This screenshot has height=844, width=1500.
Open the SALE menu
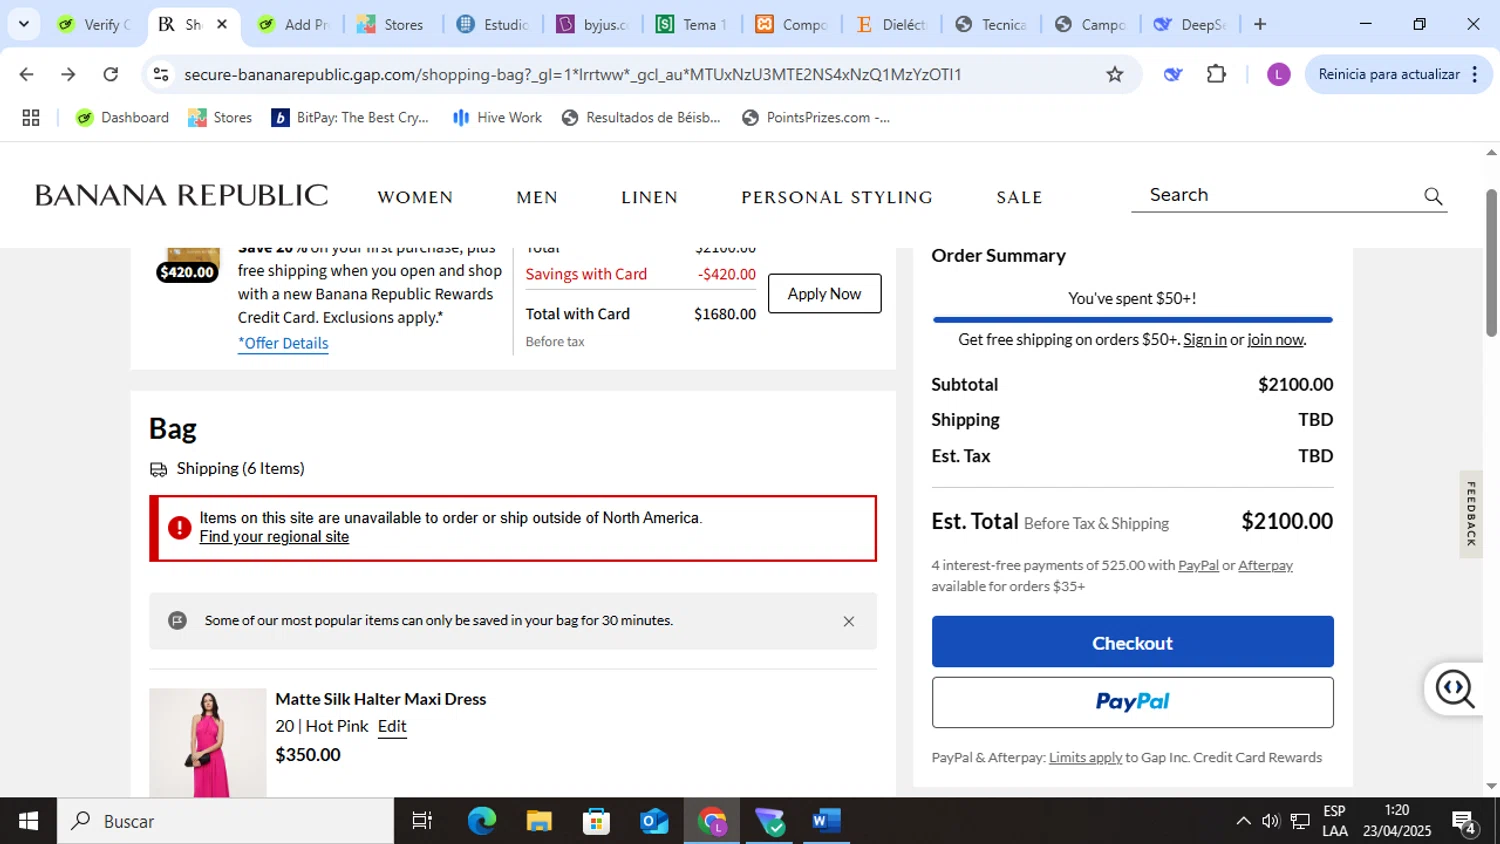coord(1019,197)
